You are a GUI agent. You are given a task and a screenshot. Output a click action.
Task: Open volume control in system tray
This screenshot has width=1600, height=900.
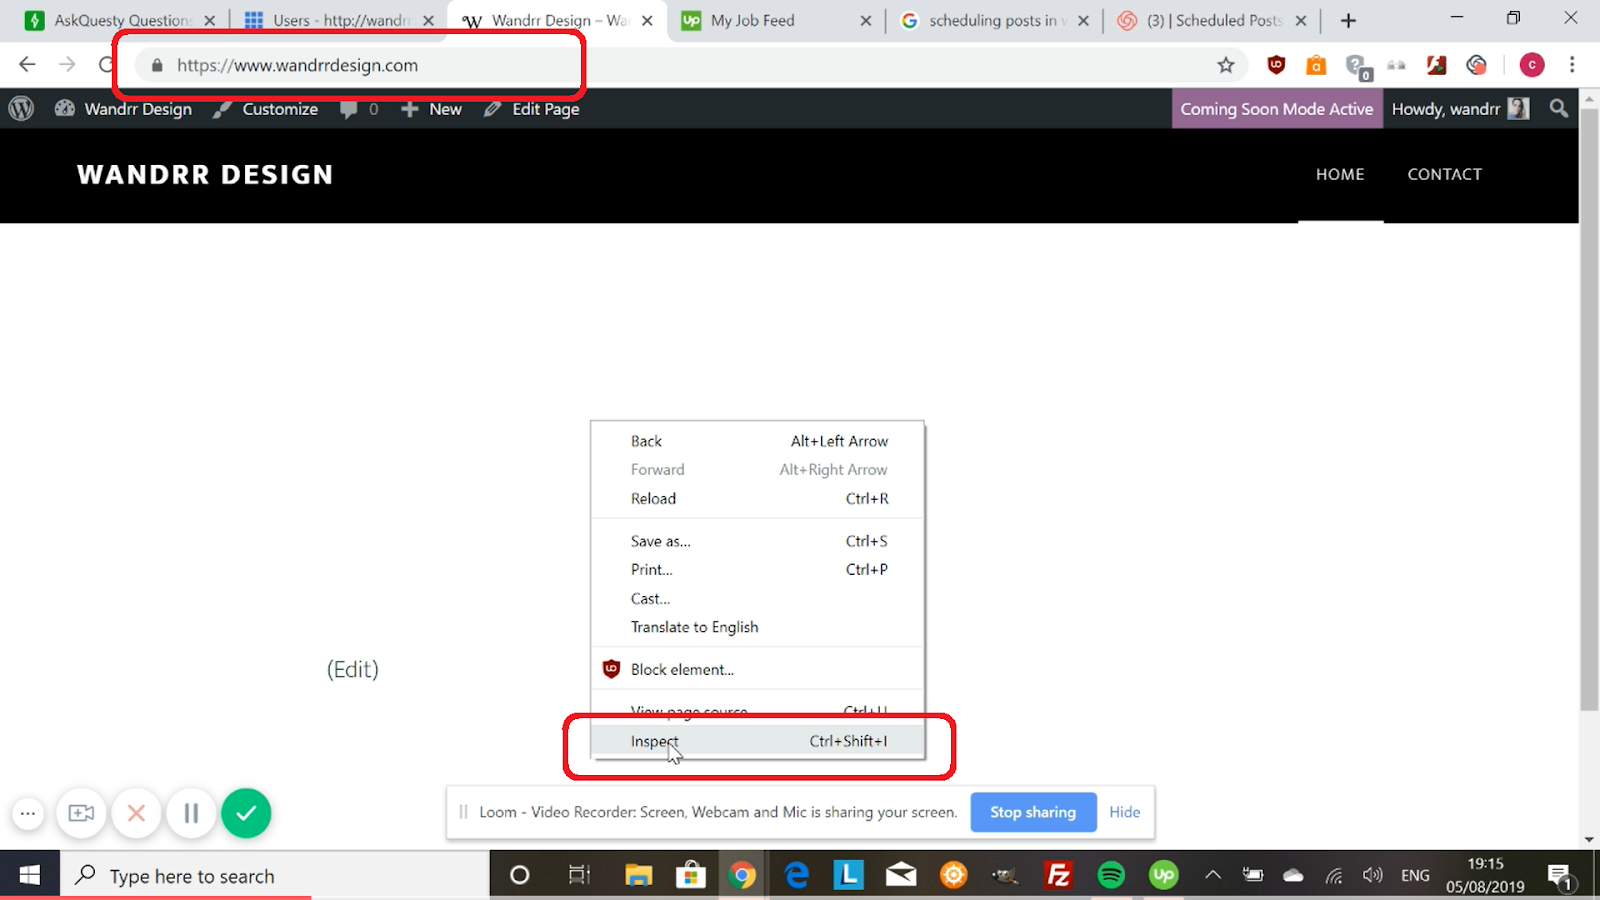1373,876
